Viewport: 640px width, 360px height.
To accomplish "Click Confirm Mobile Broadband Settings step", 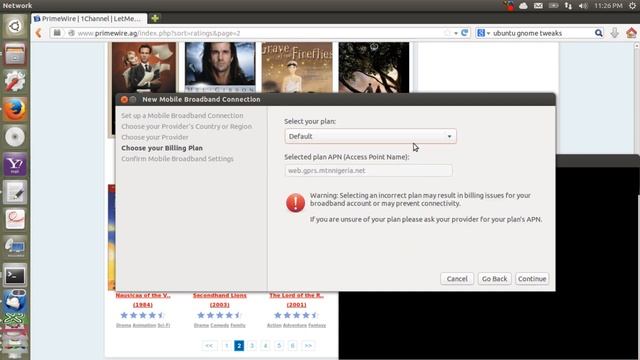I will point(177,159).
